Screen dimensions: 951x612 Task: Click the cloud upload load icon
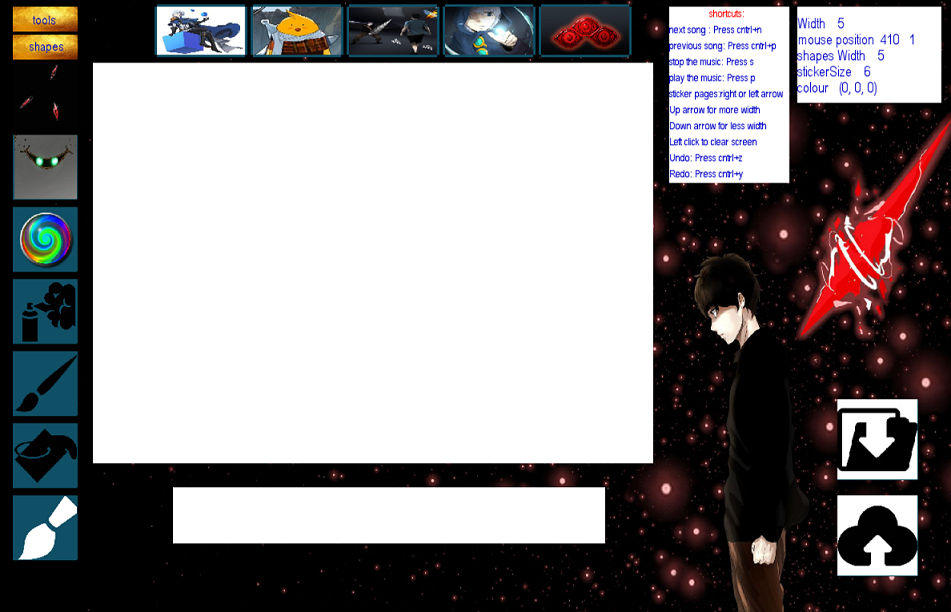coord(877,535)
